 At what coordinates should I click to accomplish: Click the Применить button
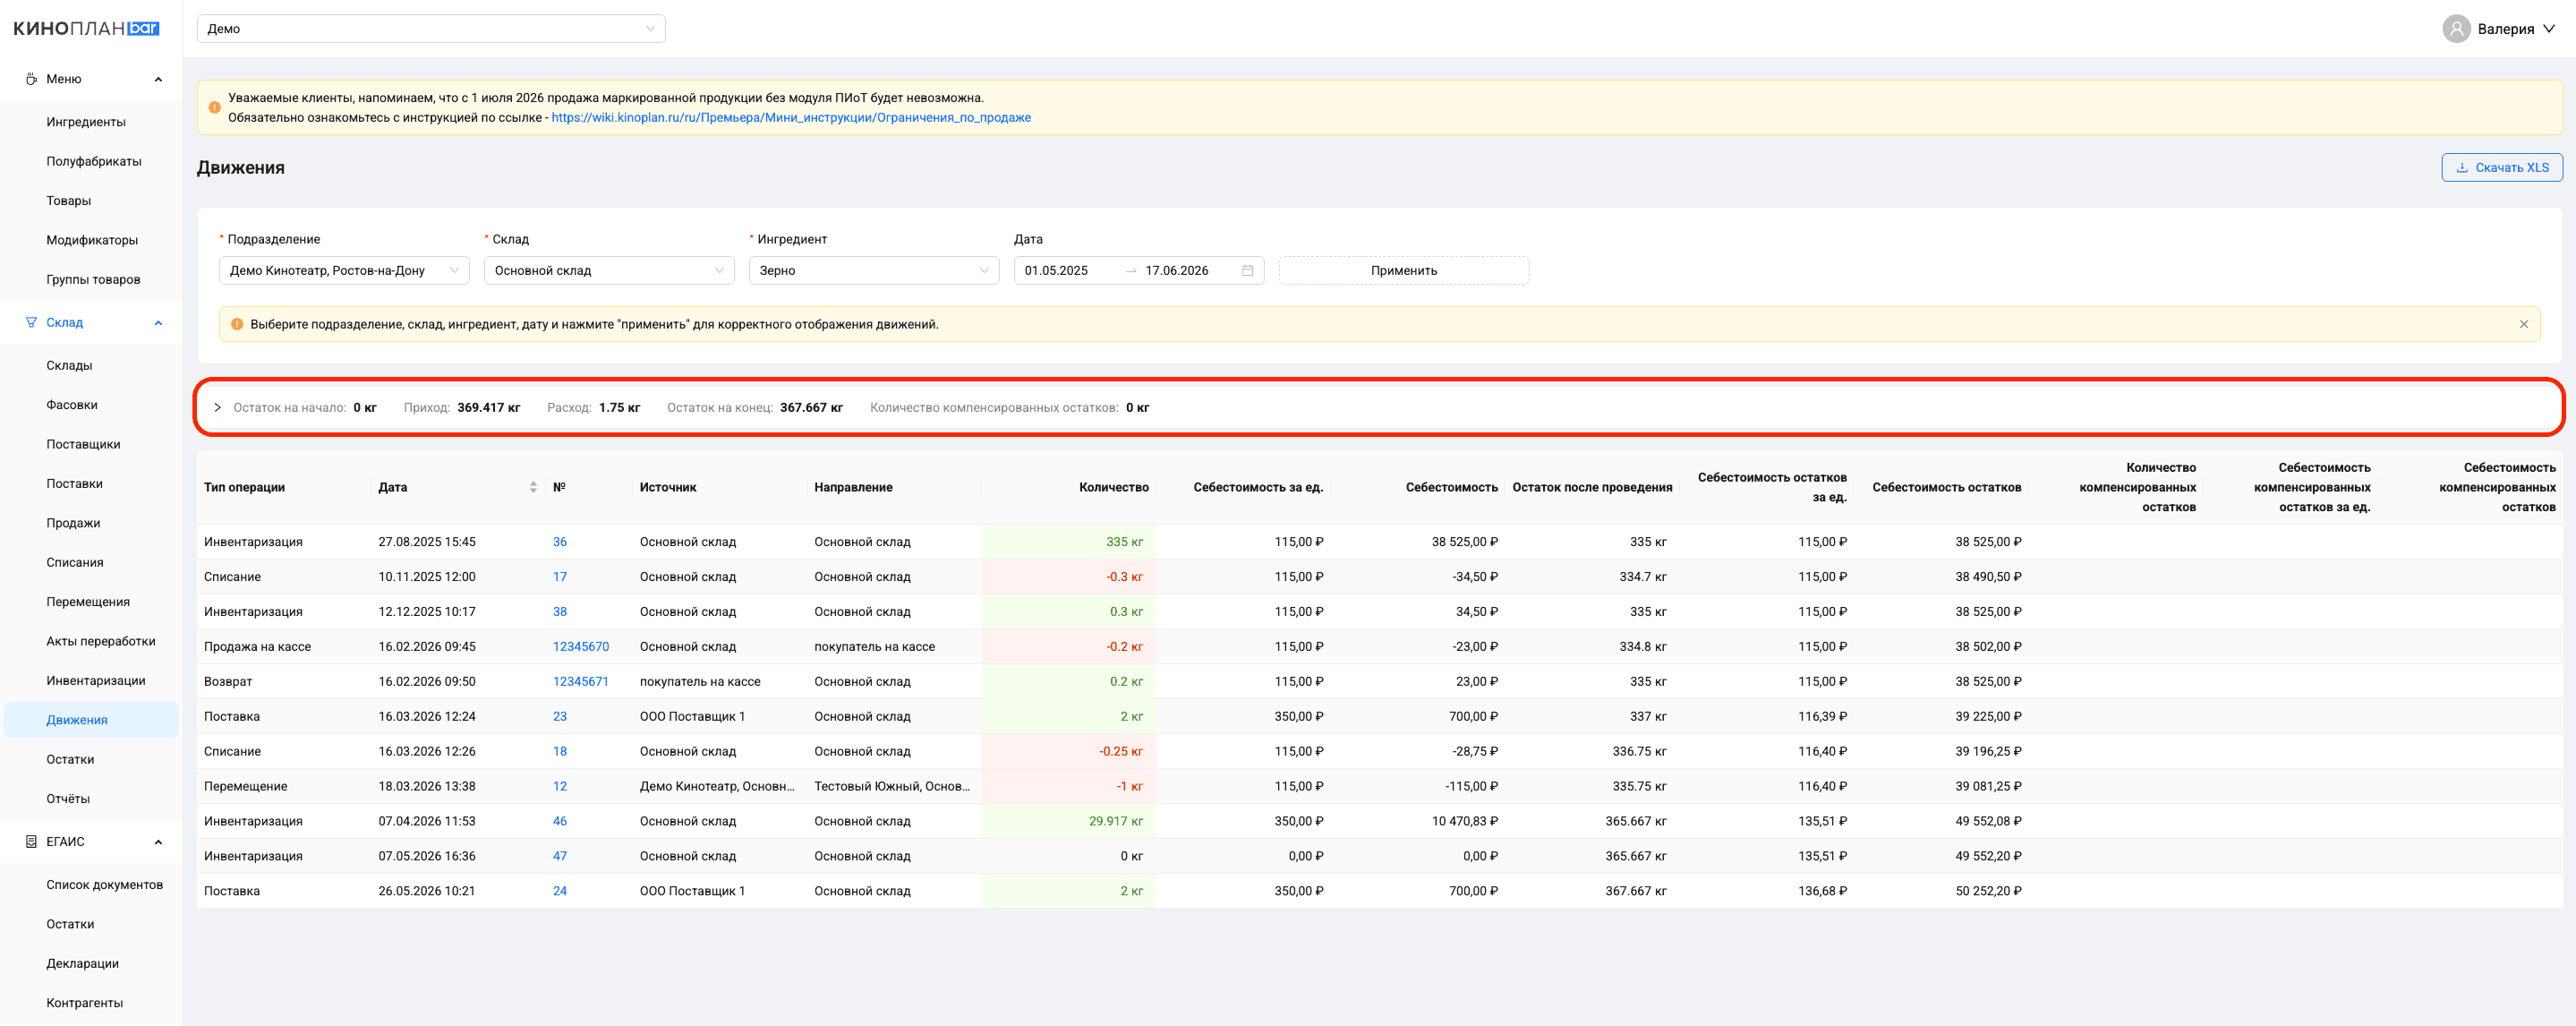(1403, 271)
